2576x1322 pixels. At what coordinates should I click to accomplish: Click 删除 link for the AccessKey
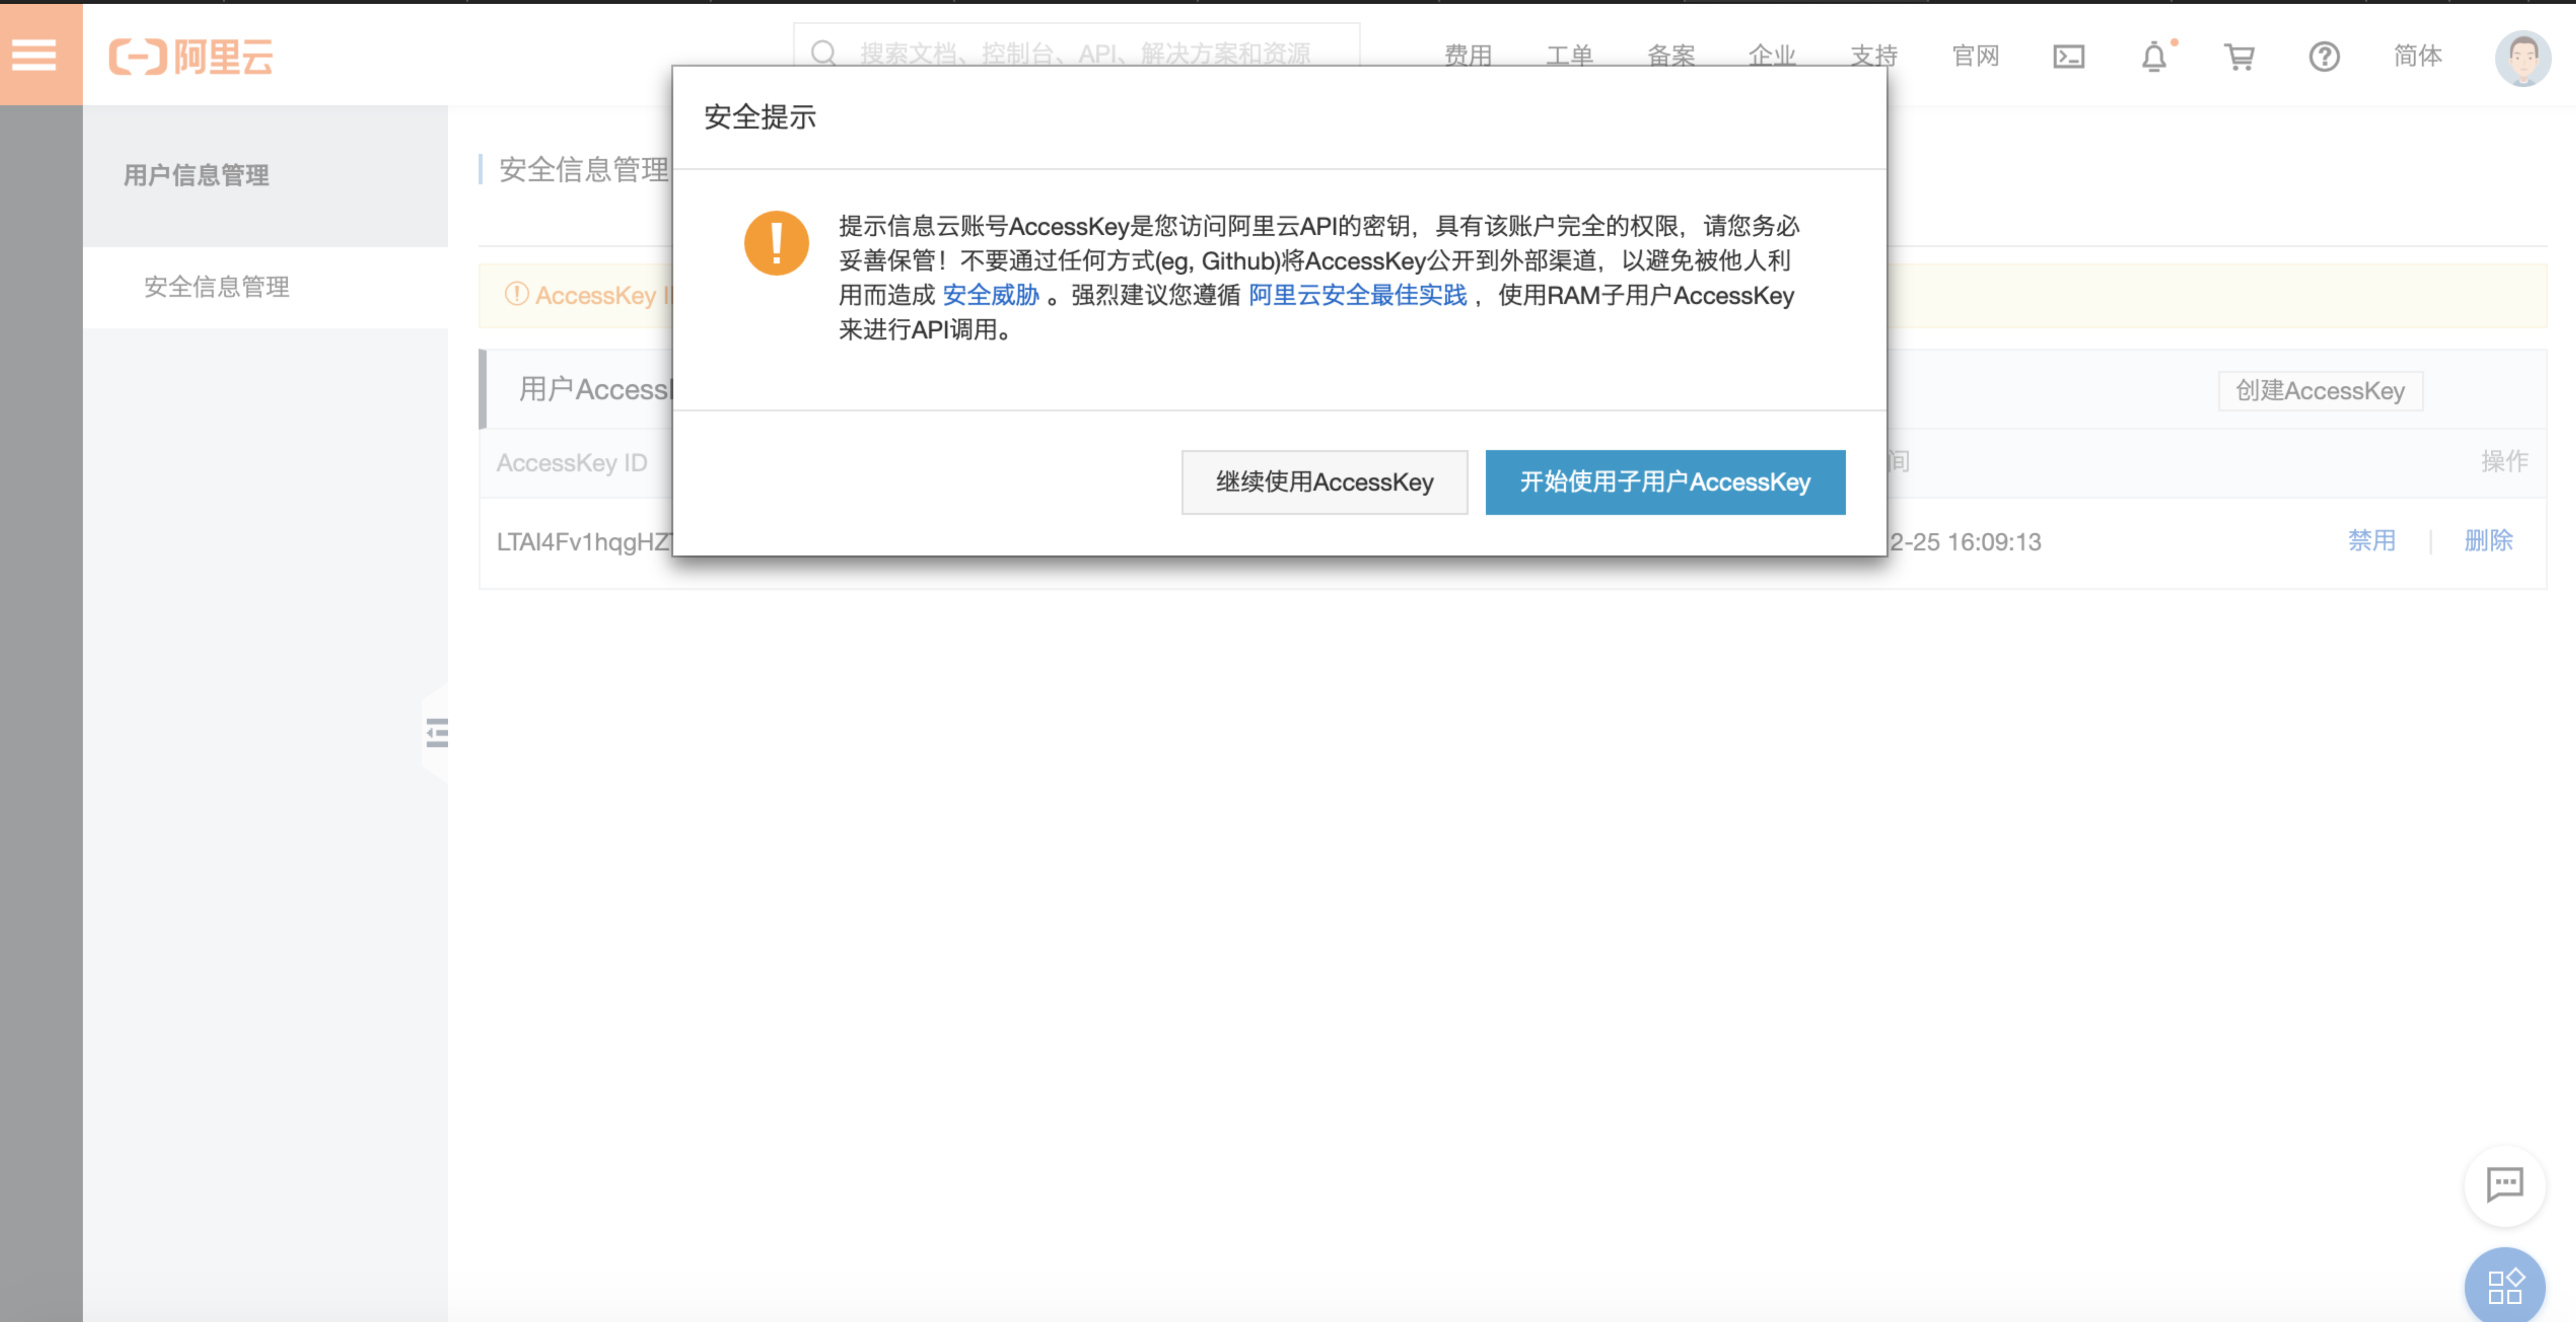(x=2488, y=541)
